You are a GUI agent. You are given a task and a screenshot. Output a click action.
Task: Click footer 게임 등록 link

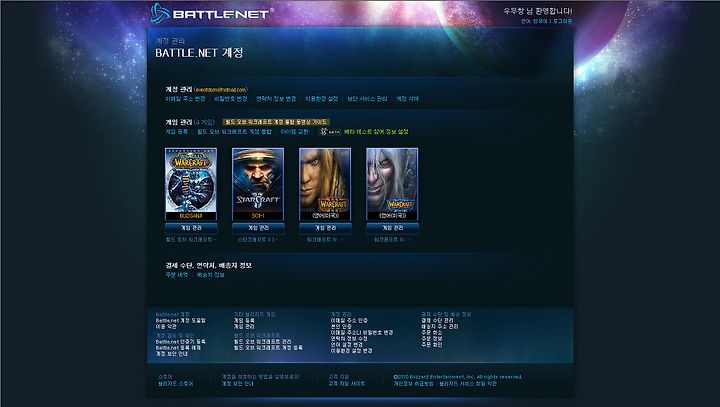(244, 321)
